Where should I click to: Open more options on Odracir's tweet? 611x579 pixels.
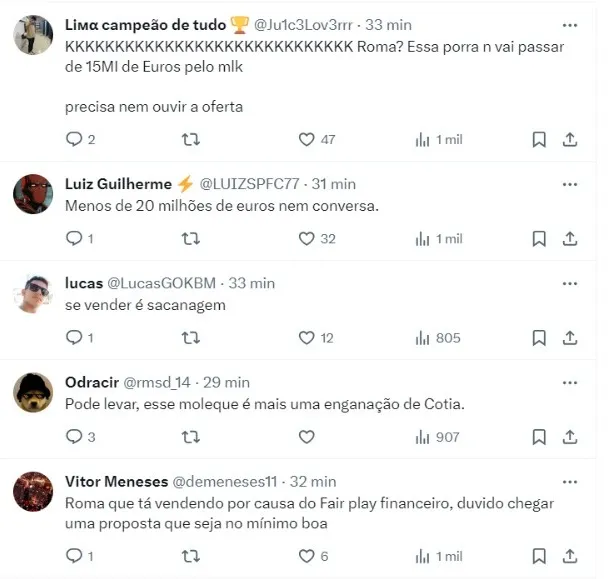pyautogui.click(x=570, y=383)
